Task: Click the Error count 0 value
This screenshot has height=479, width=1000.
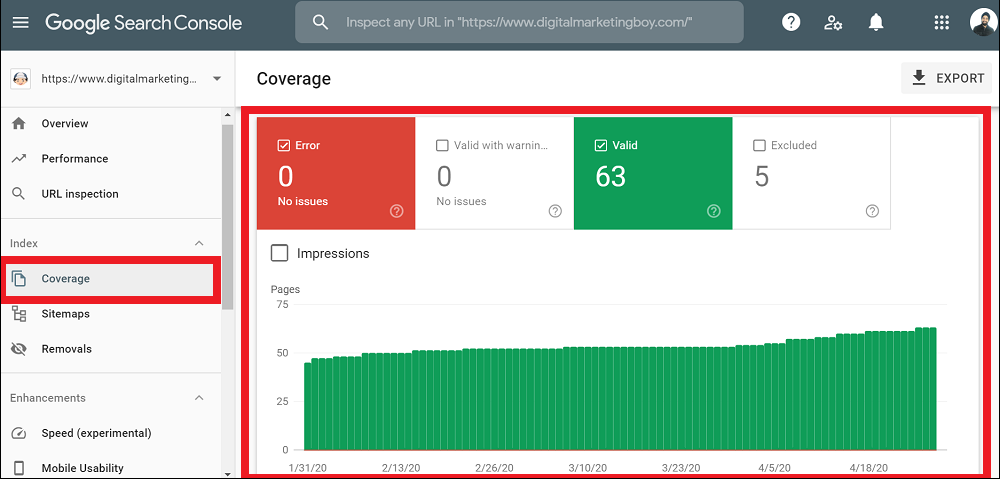Action: (x=285, y=176)
